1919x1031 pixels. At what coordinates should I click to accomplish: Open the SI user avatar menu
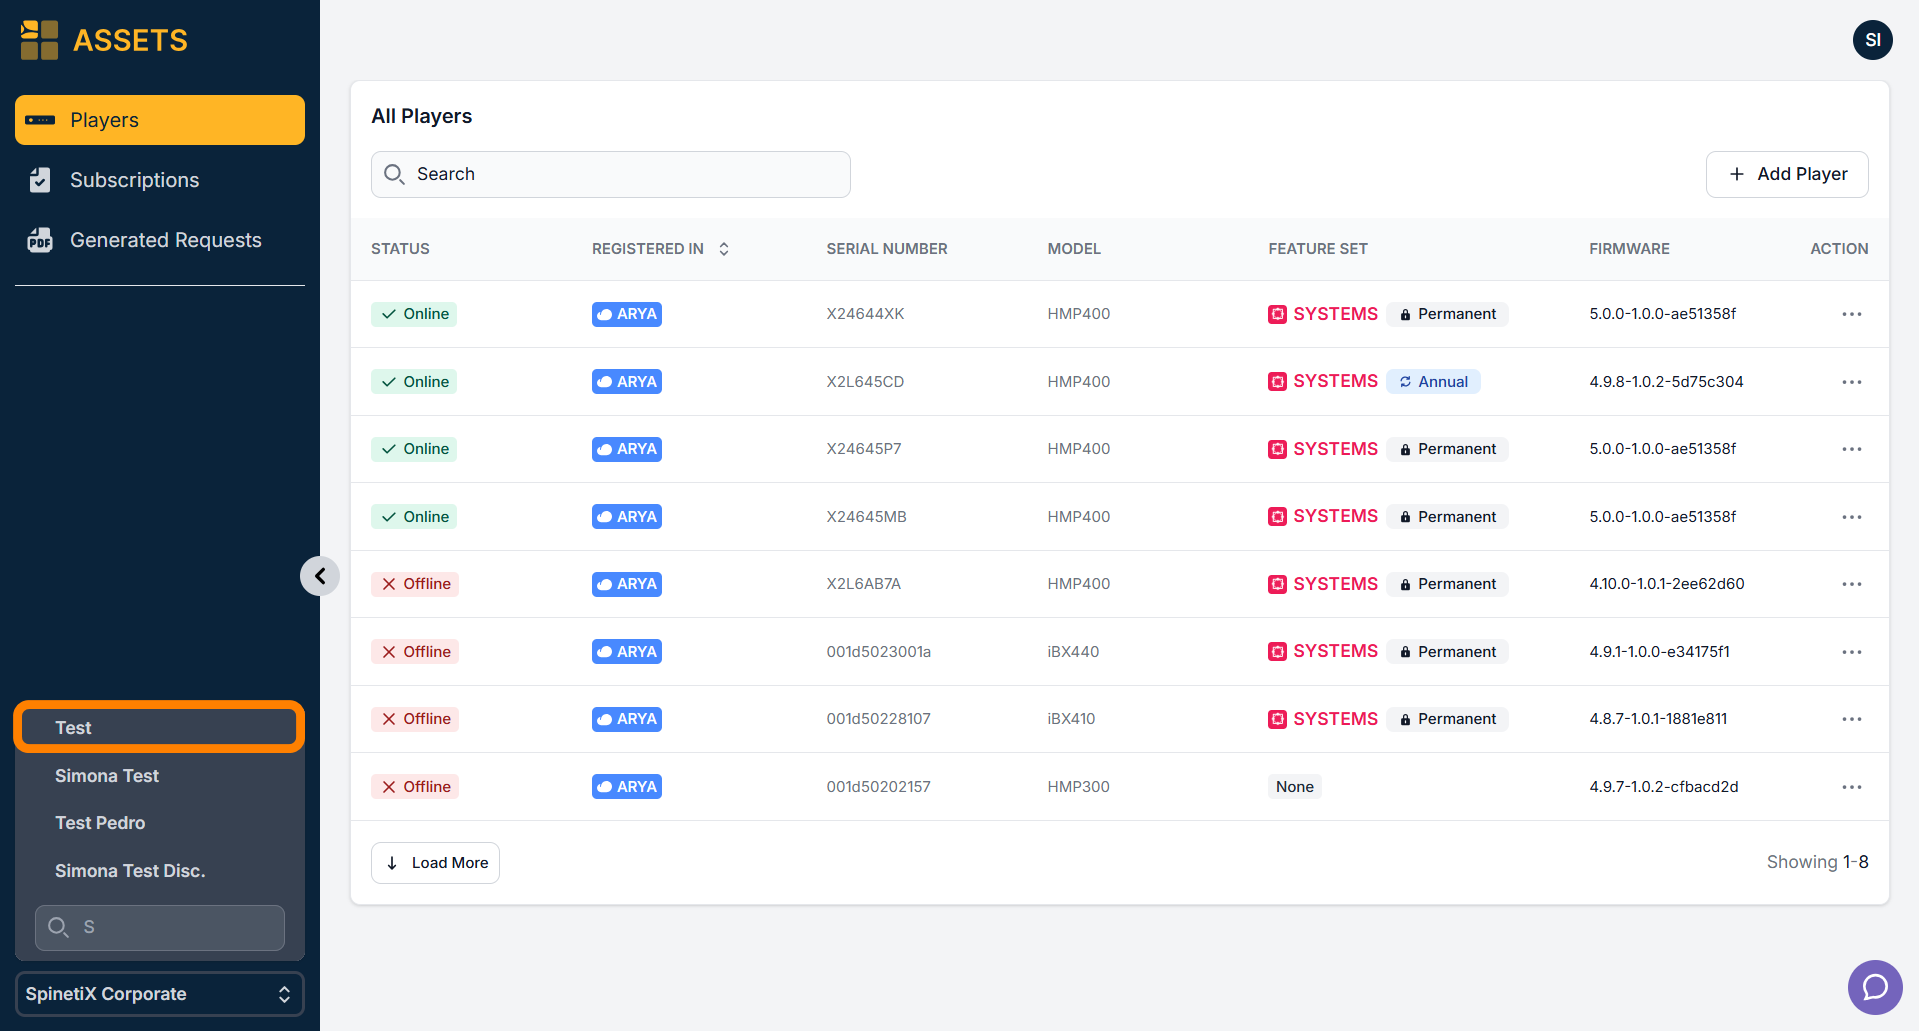(x=1872, y=40)
